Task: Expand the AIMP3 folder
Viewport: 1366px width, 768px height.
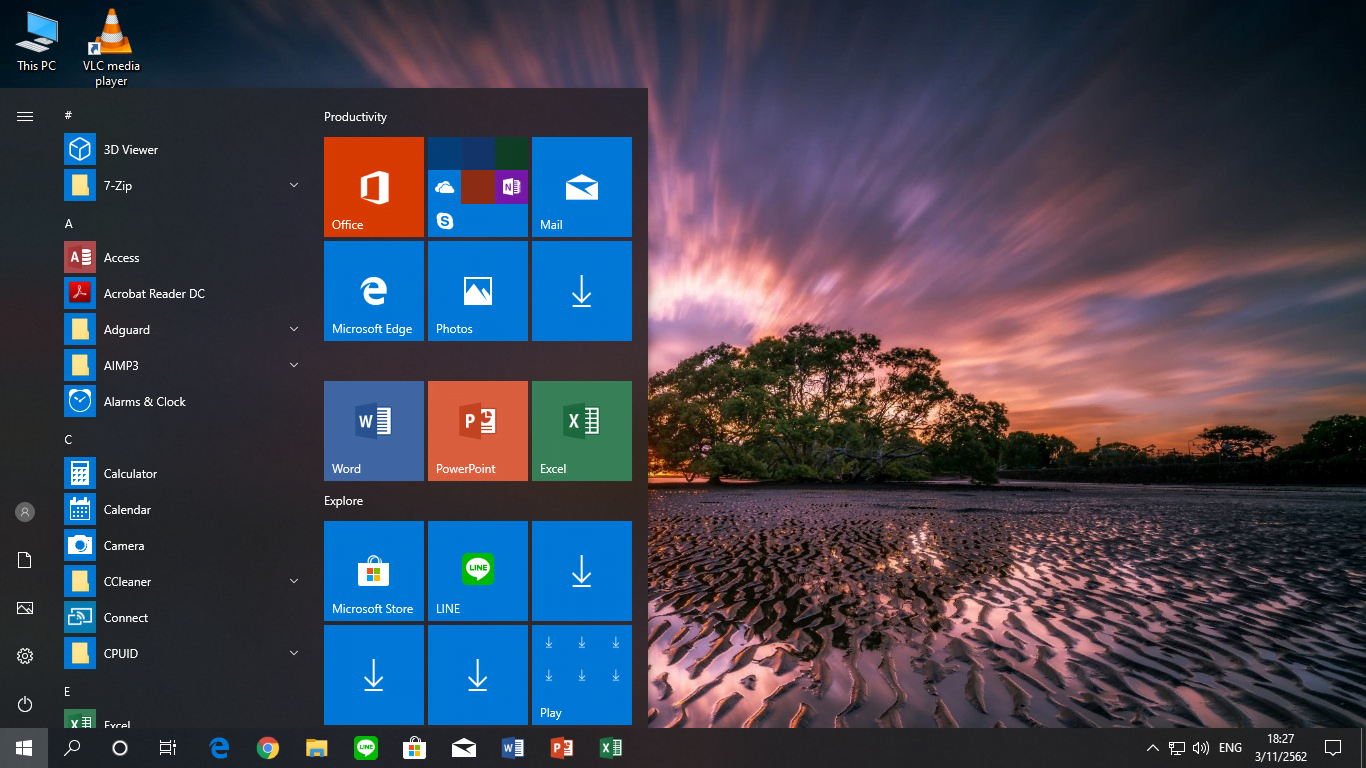Action: pyautogui.click(x=184, y=366)
